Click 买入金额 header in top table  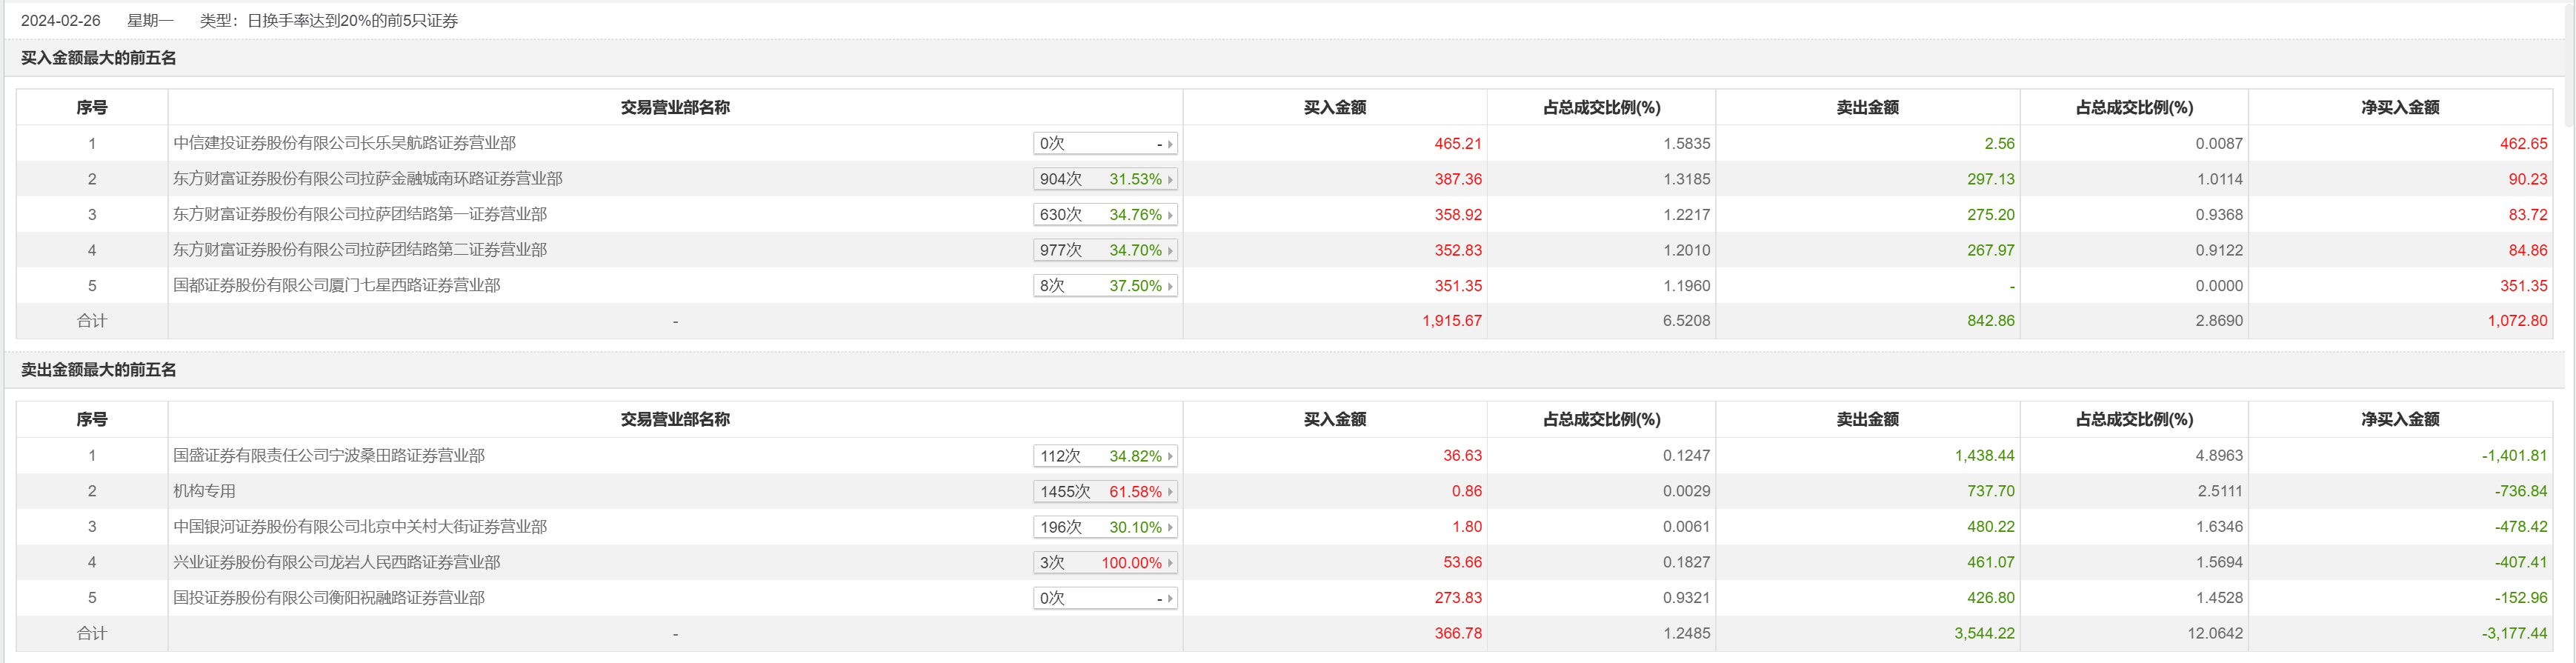(x=1334, y=108)
